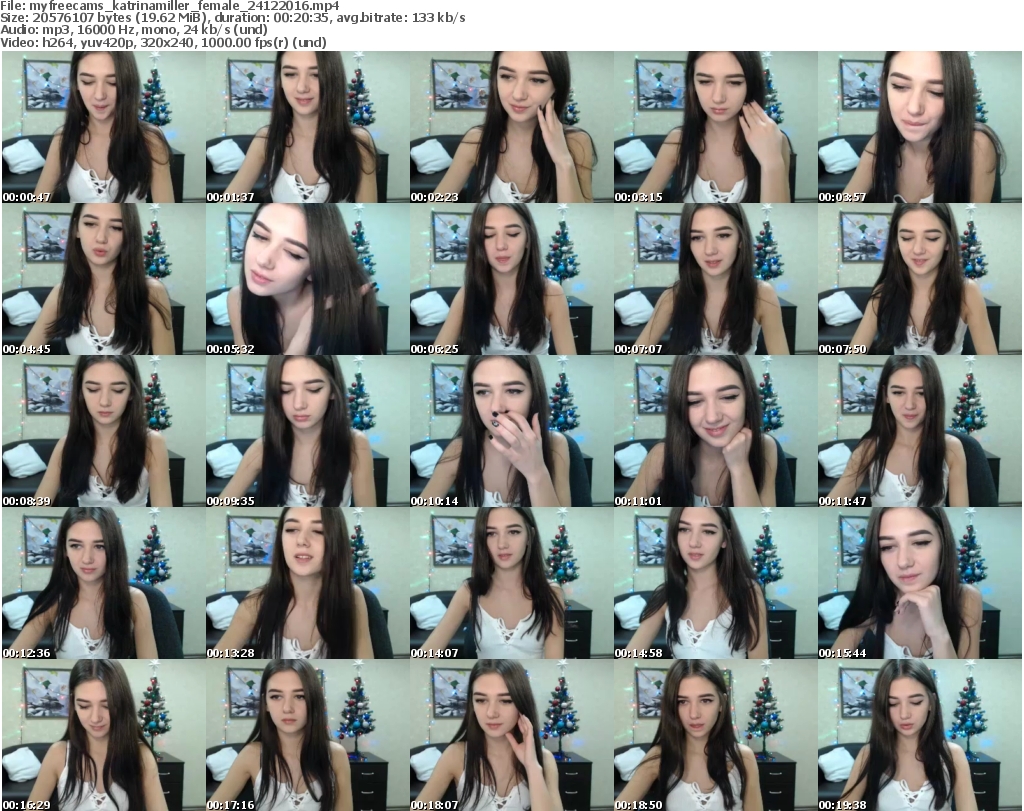Screen dimensions: 1024x811
Task: Pick the frame timestamped 00:10:14
Action: (x=511, y=432)
